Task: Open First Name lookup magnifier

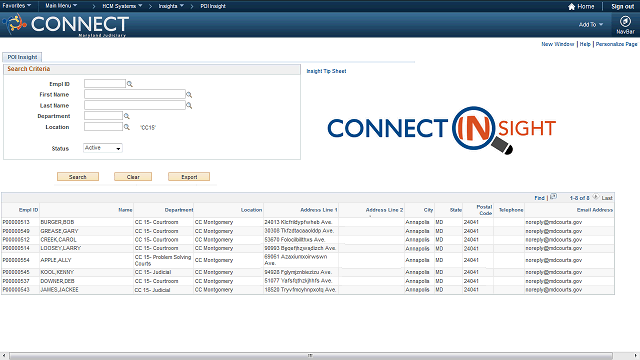Action: coord(189,95)
